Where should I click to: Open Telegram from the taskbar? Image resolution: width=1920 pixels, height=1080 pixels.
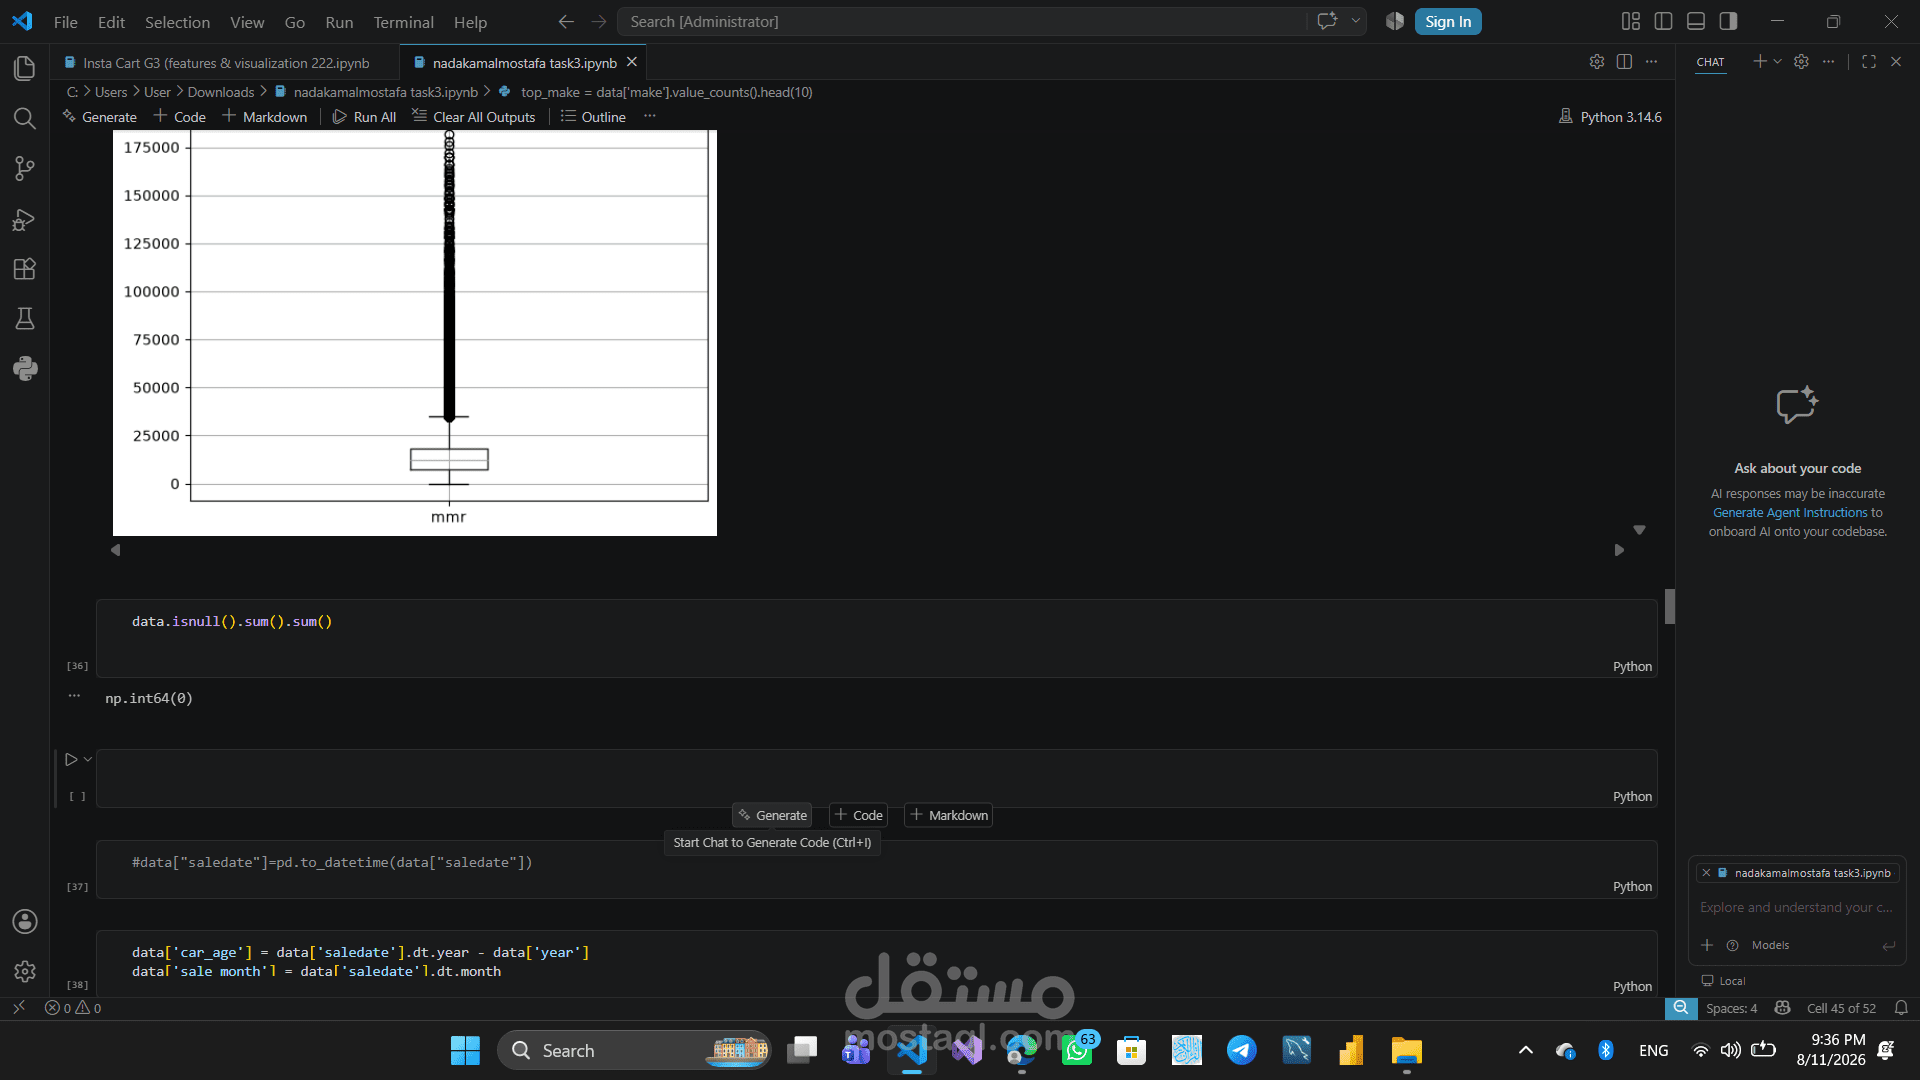[x=1242, y=1050]
